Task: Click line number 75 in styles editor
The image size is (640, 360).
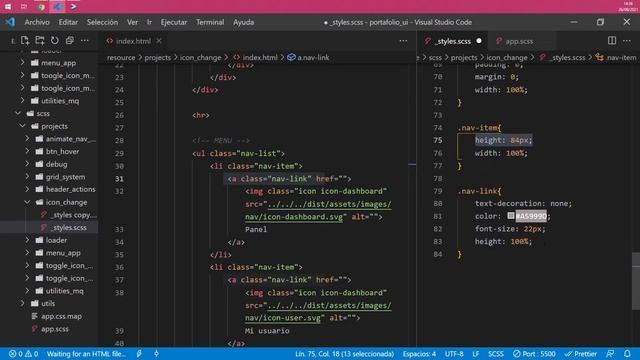Action: click(x=438, y=140)
